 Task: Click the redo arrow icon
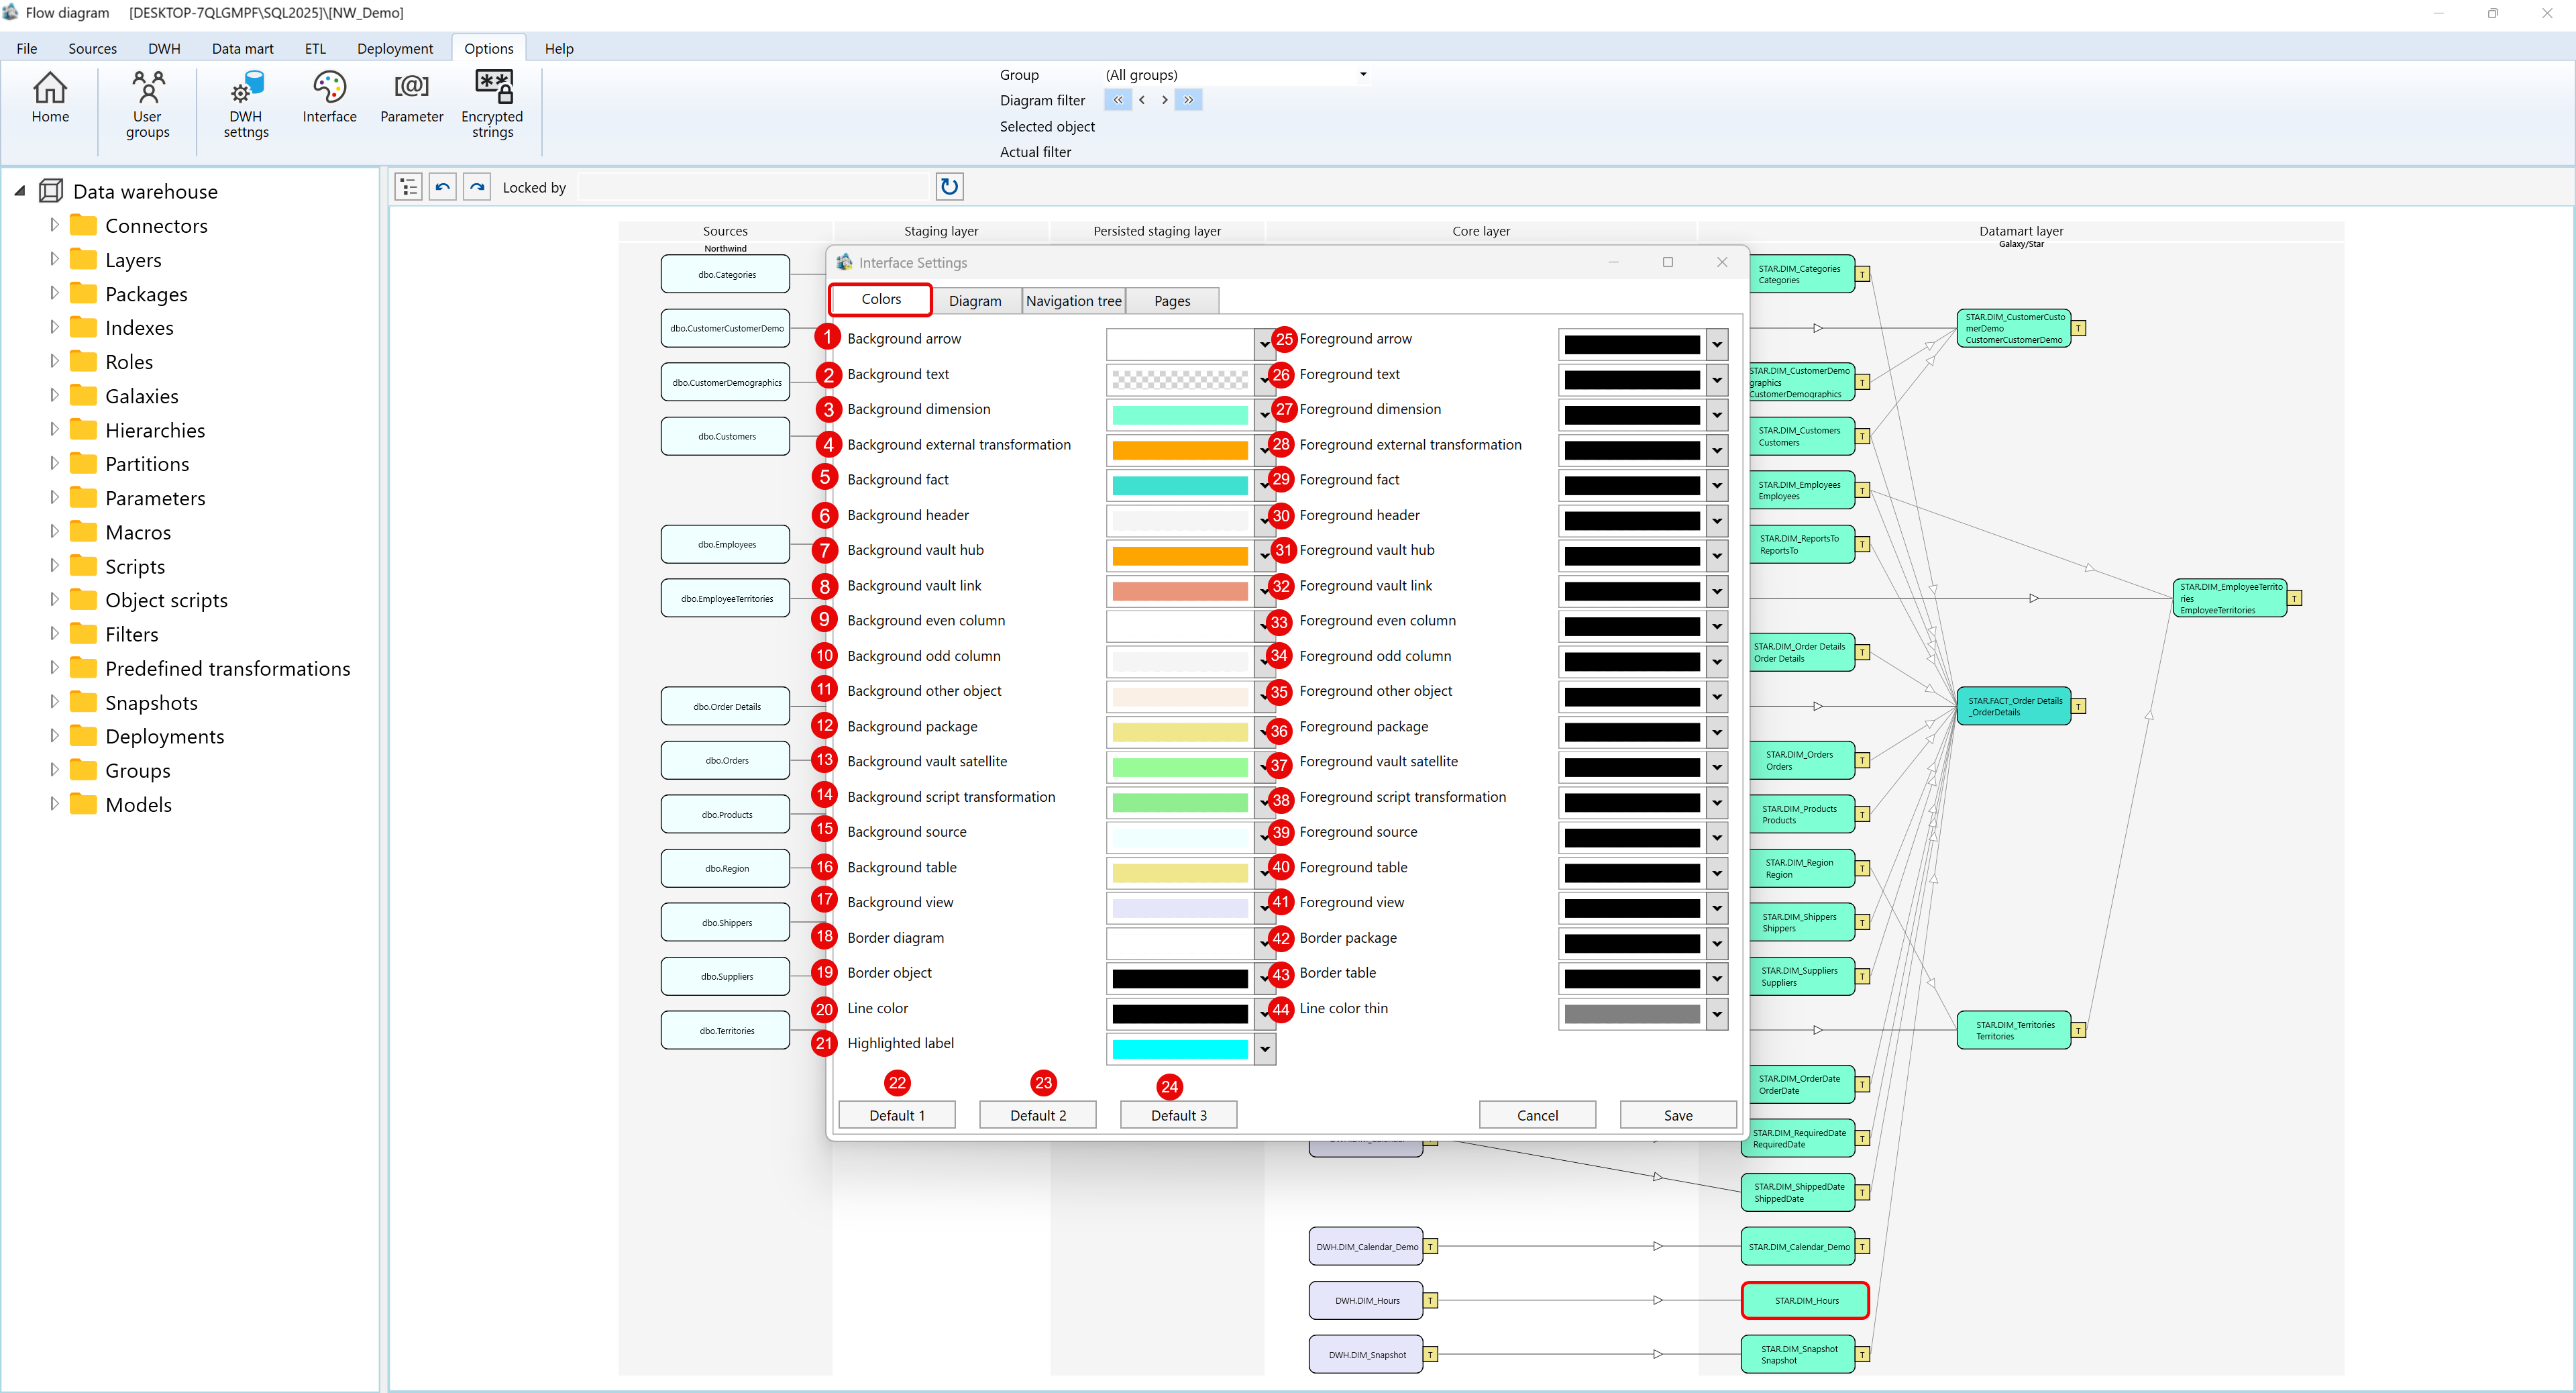477,187
